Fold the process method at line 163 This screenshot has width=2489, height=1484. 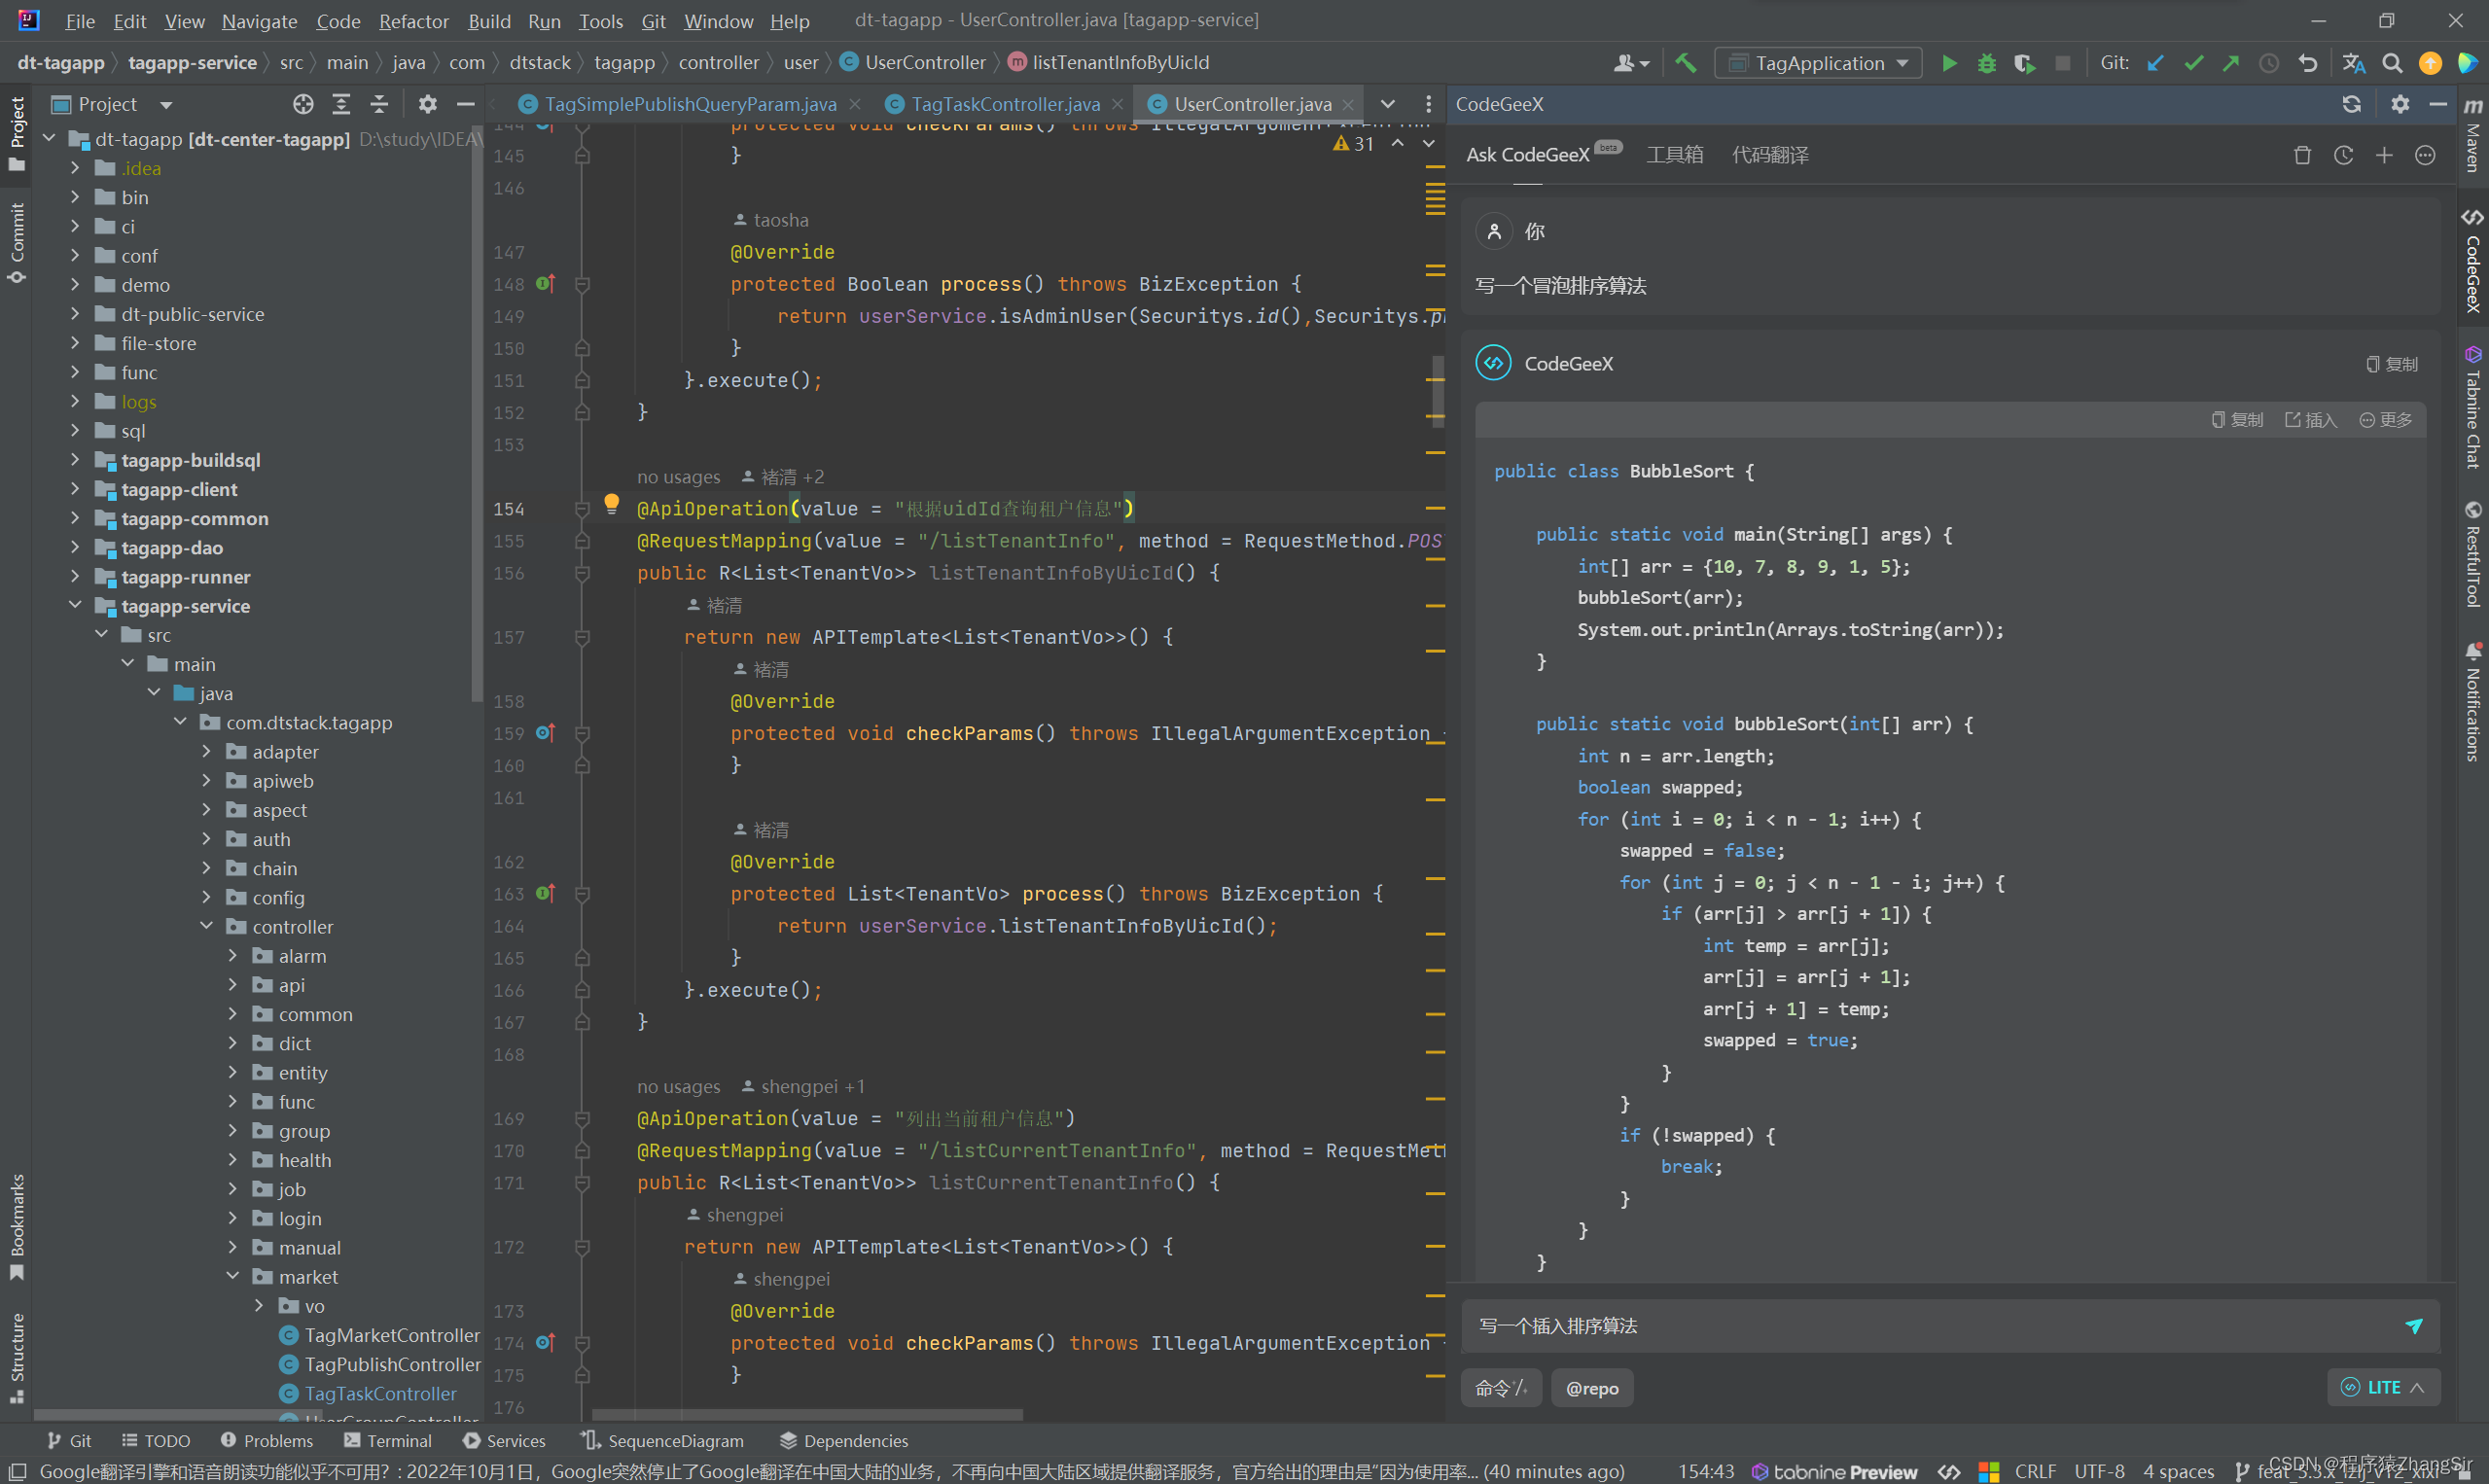582,894
